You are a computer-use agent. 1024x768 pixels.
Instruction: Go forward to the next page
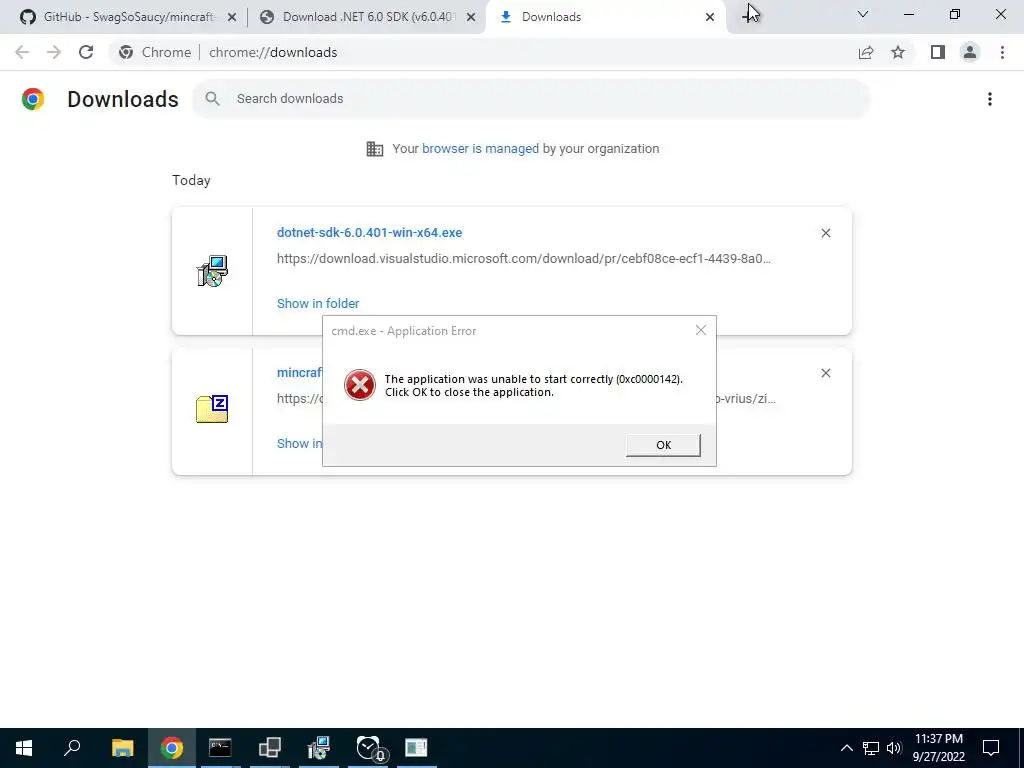click(54, 52)
